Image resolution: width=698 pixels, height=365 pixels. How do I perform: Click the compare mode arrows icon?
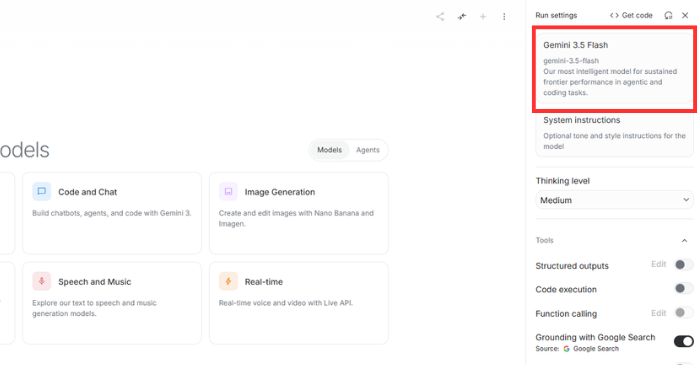coord(462,17)
